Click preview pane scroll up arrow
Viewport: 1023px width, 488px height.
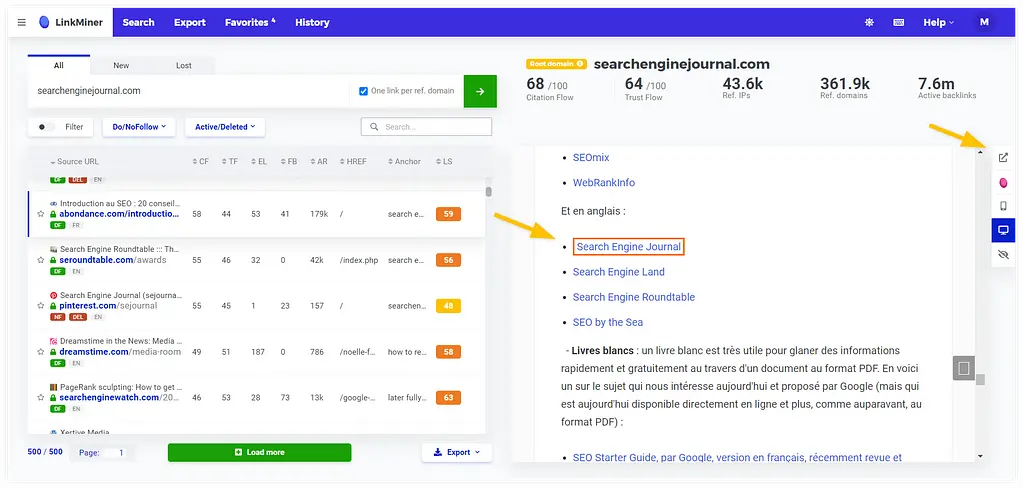[x=980, y=153]
